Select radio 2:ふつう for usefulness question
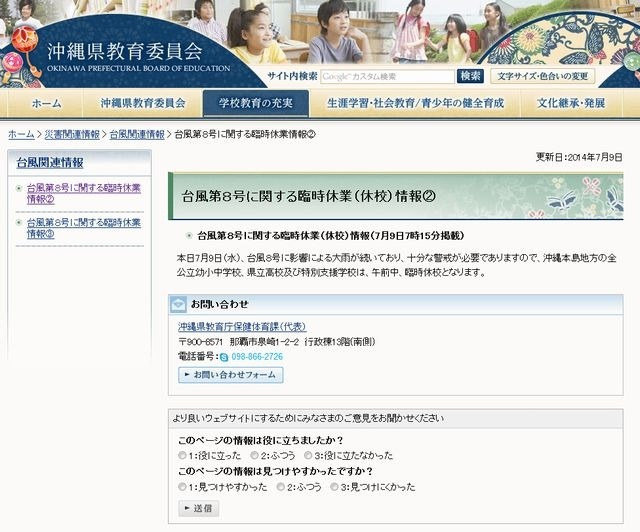The height and width of the screenshot is (532, 640). 254,455
